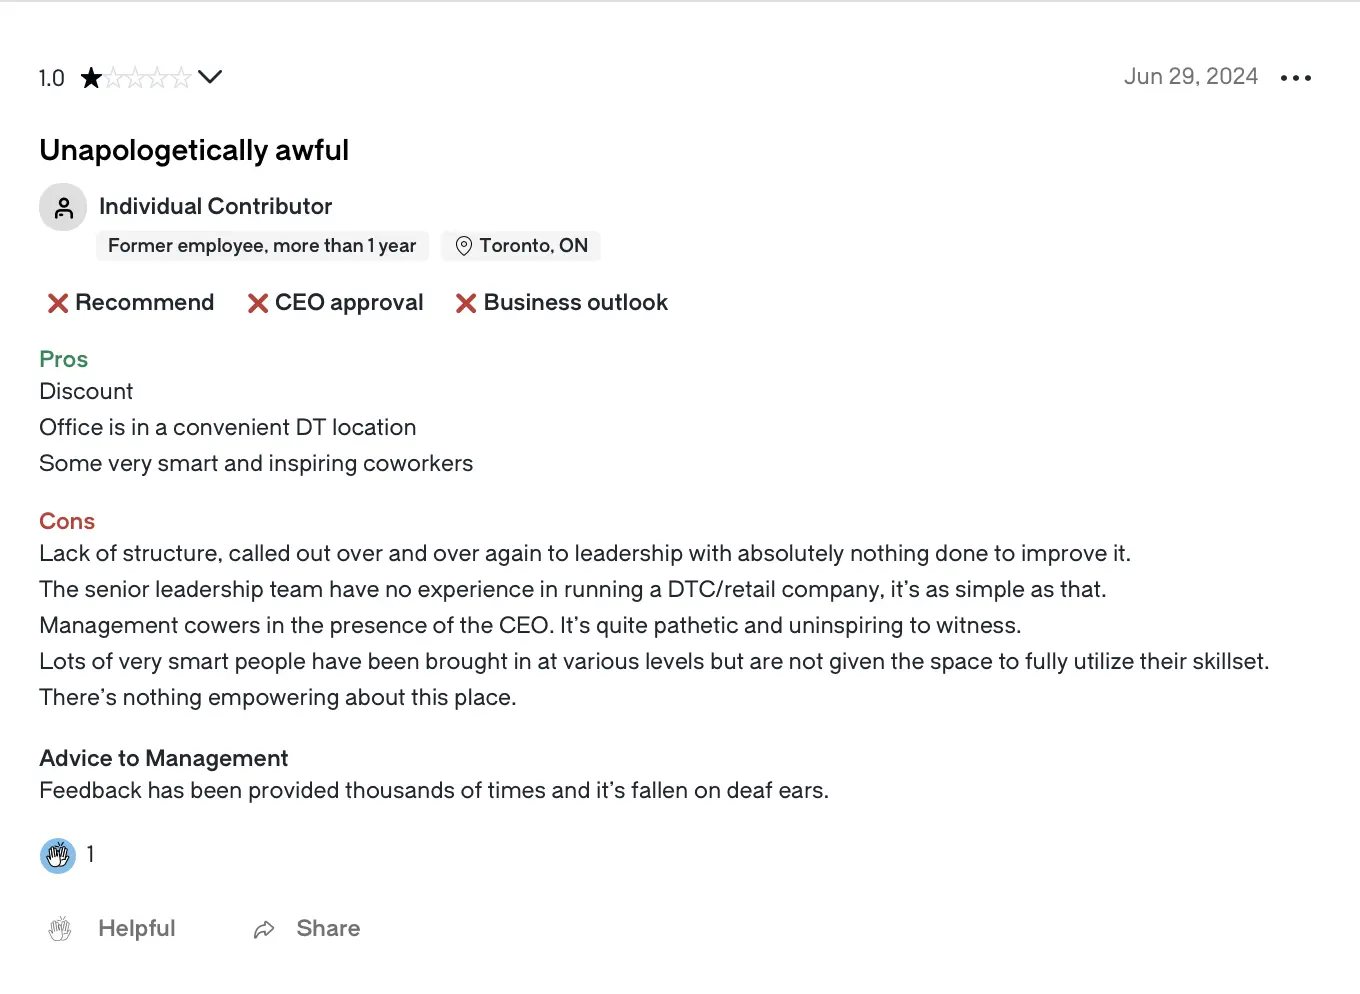Screen dimensions: 1360x994
Task: Click the Helpful clapping hands icon
Action: click(x=60, y=929)
